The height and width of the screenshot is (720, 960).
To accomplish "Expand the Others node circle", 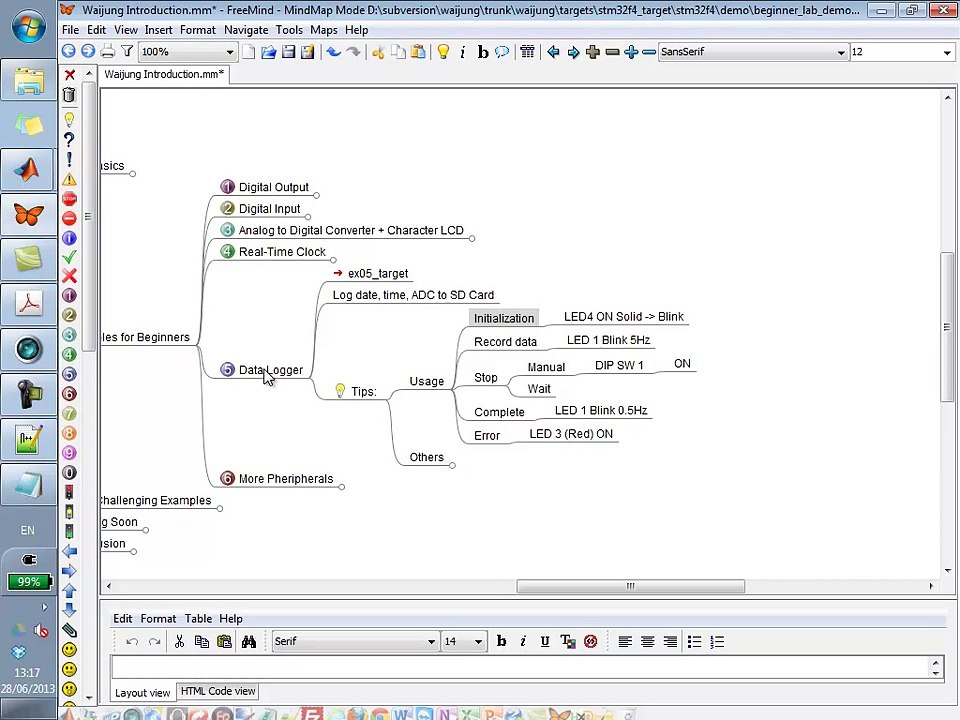I will tap(452, 465).
